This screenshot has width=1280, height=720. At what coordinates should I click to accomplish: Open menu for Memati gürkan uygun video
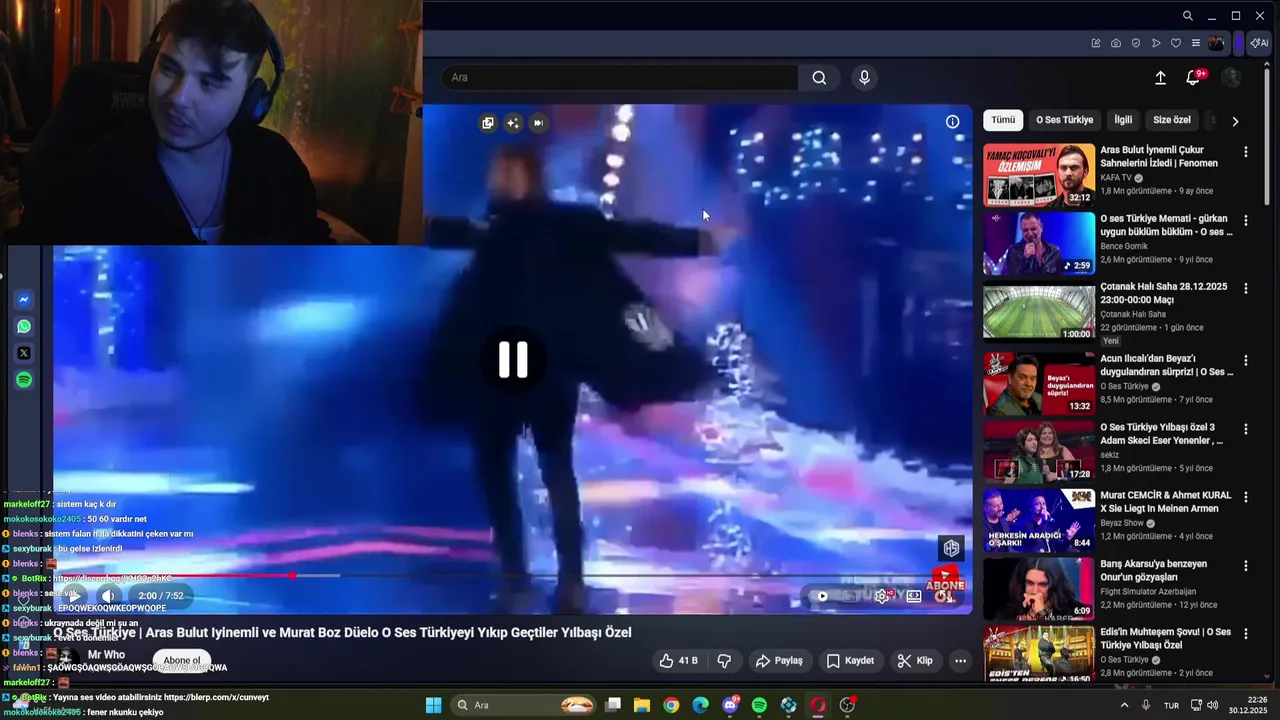pos(1246,220)
